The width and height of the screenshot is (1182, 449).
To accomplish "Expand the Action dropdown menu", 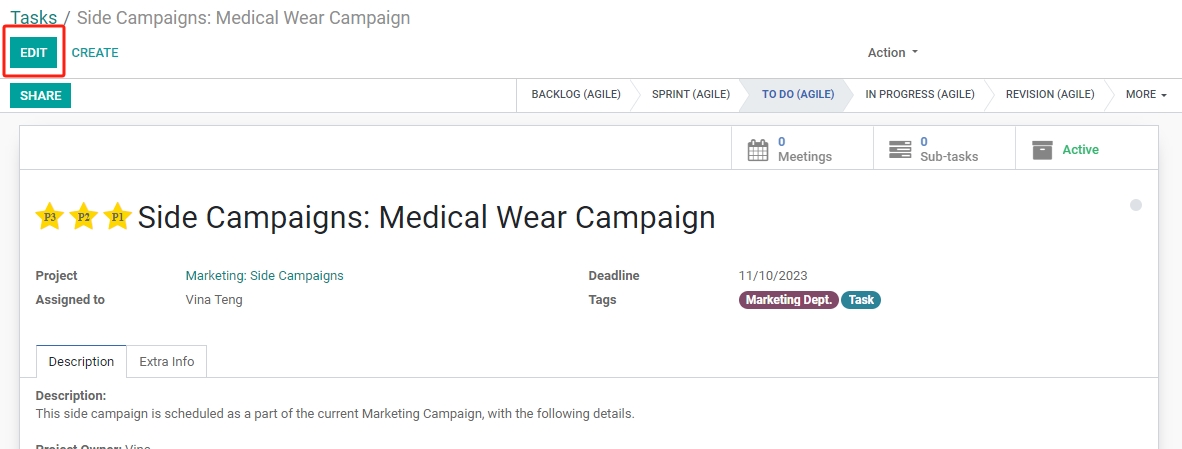I will click(893, 53).
